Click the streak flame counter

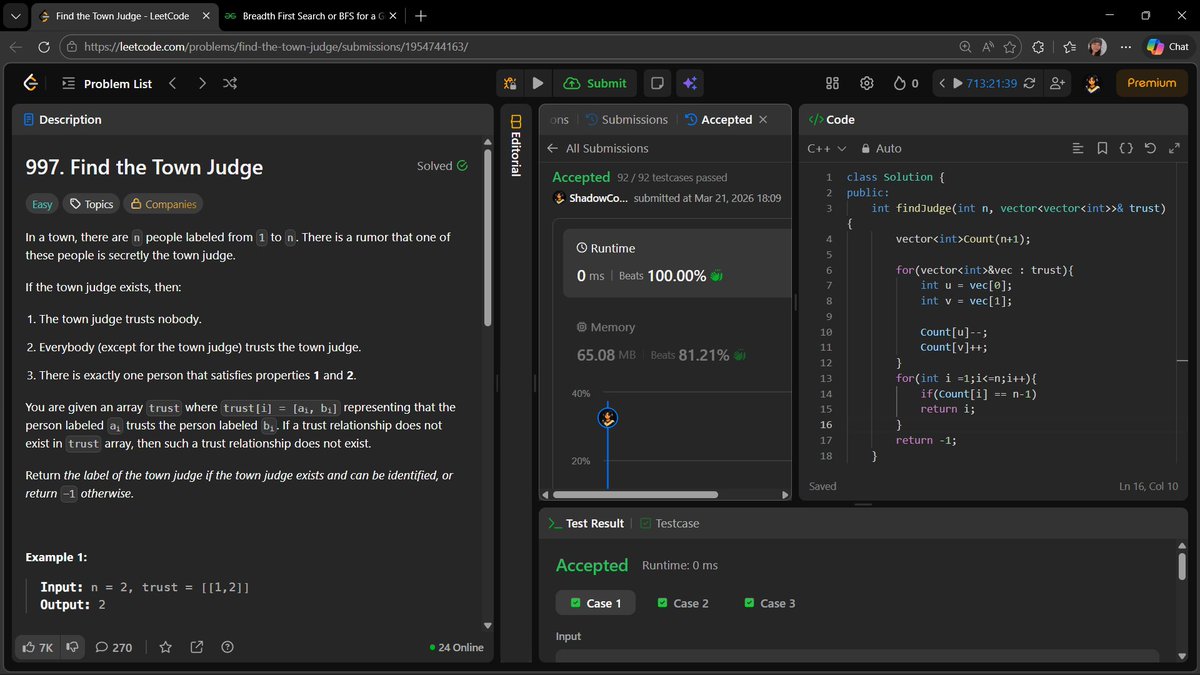coord(905,84)
